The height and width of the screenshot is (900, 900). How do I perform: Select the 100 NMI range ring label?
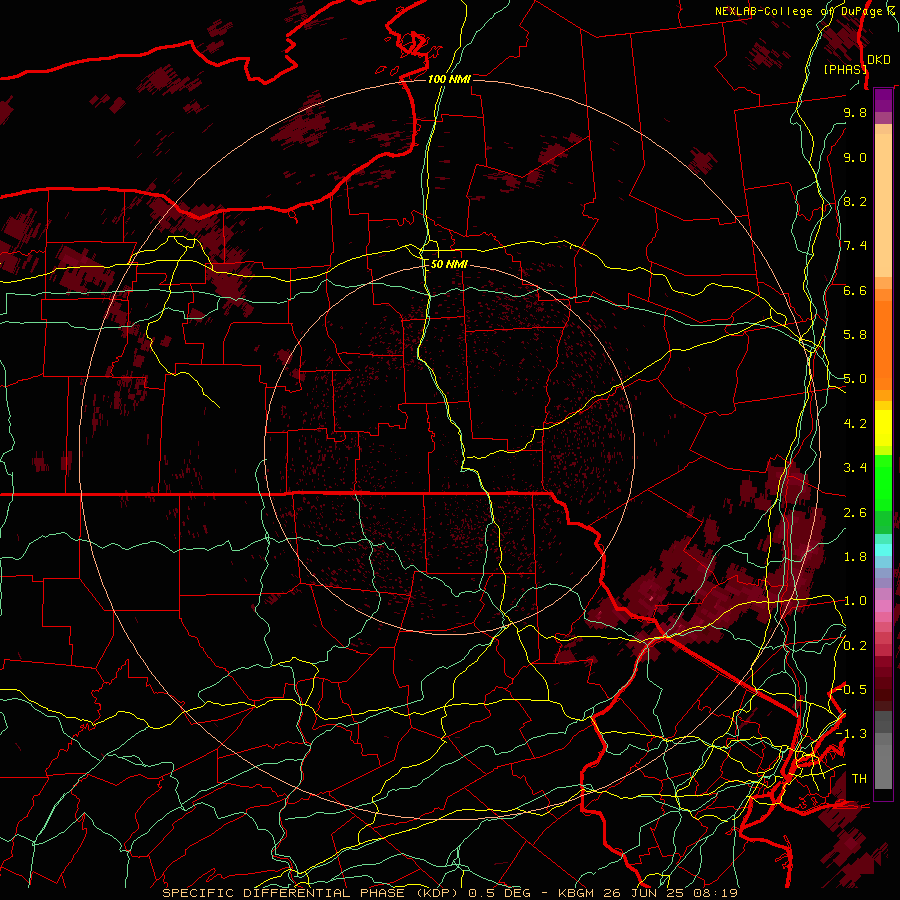pos(449,79)
